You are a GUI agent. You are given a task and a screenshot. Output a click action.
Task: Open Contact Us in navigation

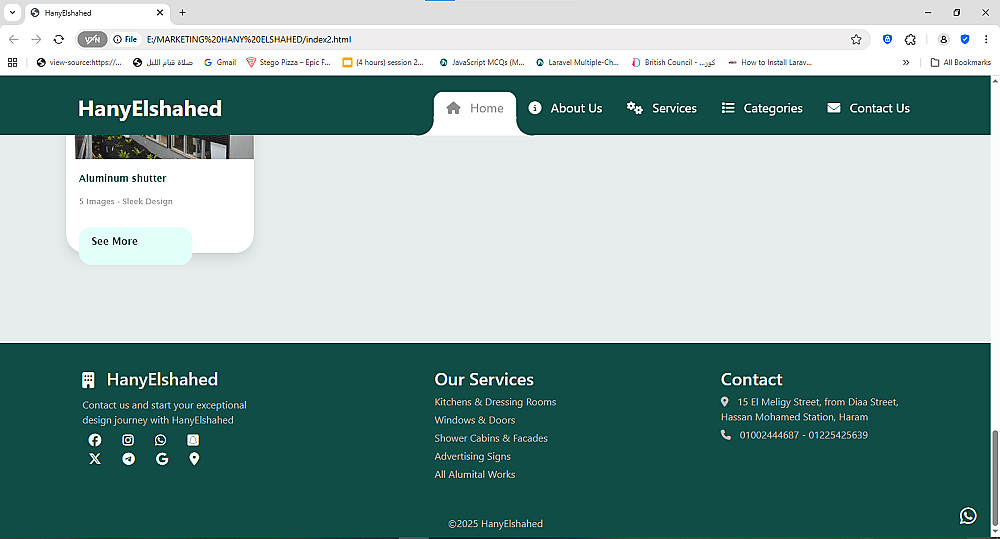pyautogui.click(x=868, y=108)
